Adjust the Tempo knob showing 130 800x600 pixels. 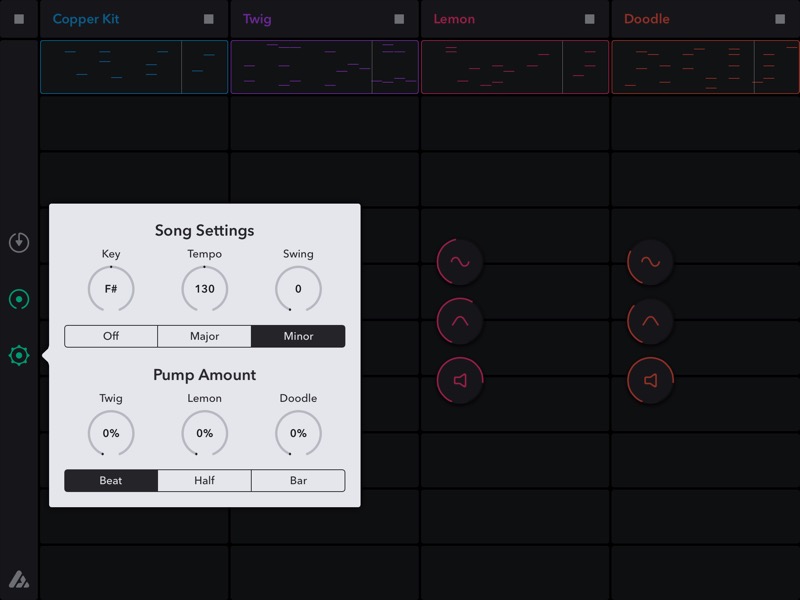(205, 289)
